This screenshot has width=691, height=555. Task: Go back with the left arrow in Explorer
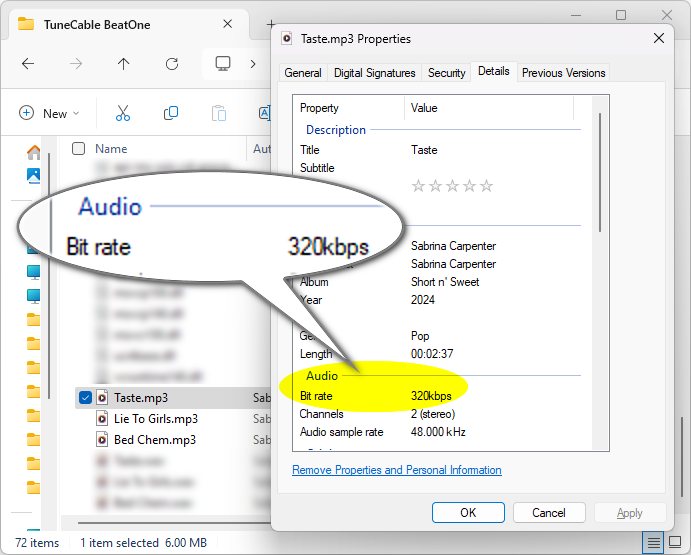tap(28, 64)
